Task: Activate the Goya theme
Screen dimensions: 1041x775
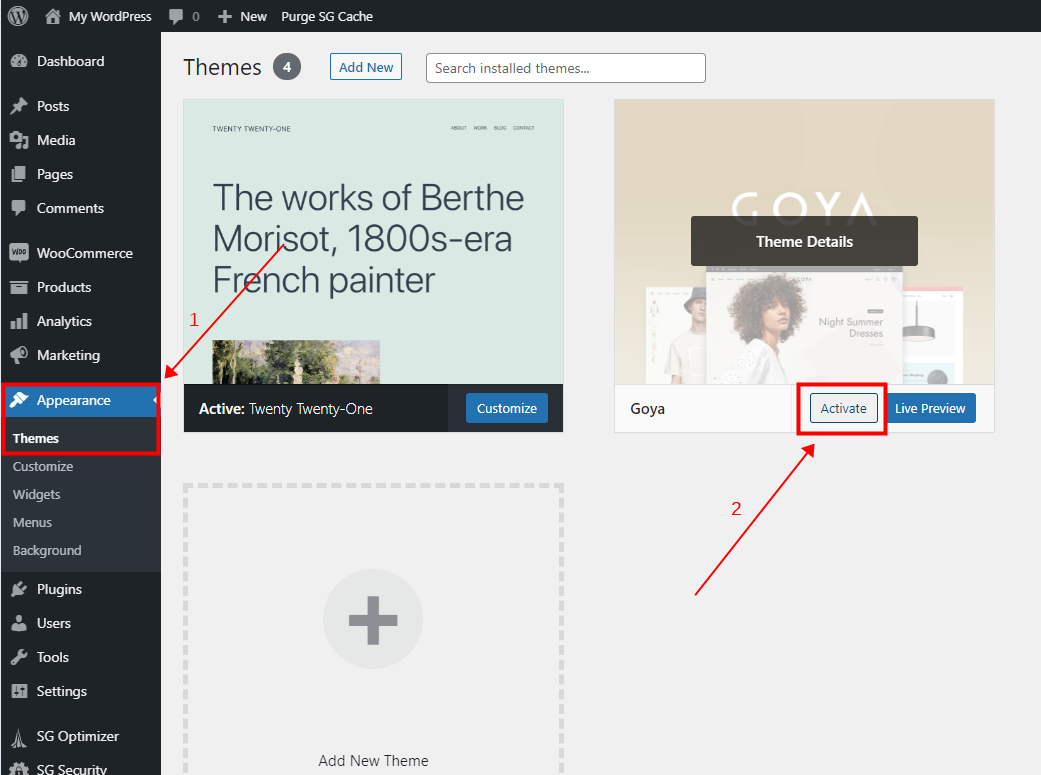Action: click(x=843, y=408)
